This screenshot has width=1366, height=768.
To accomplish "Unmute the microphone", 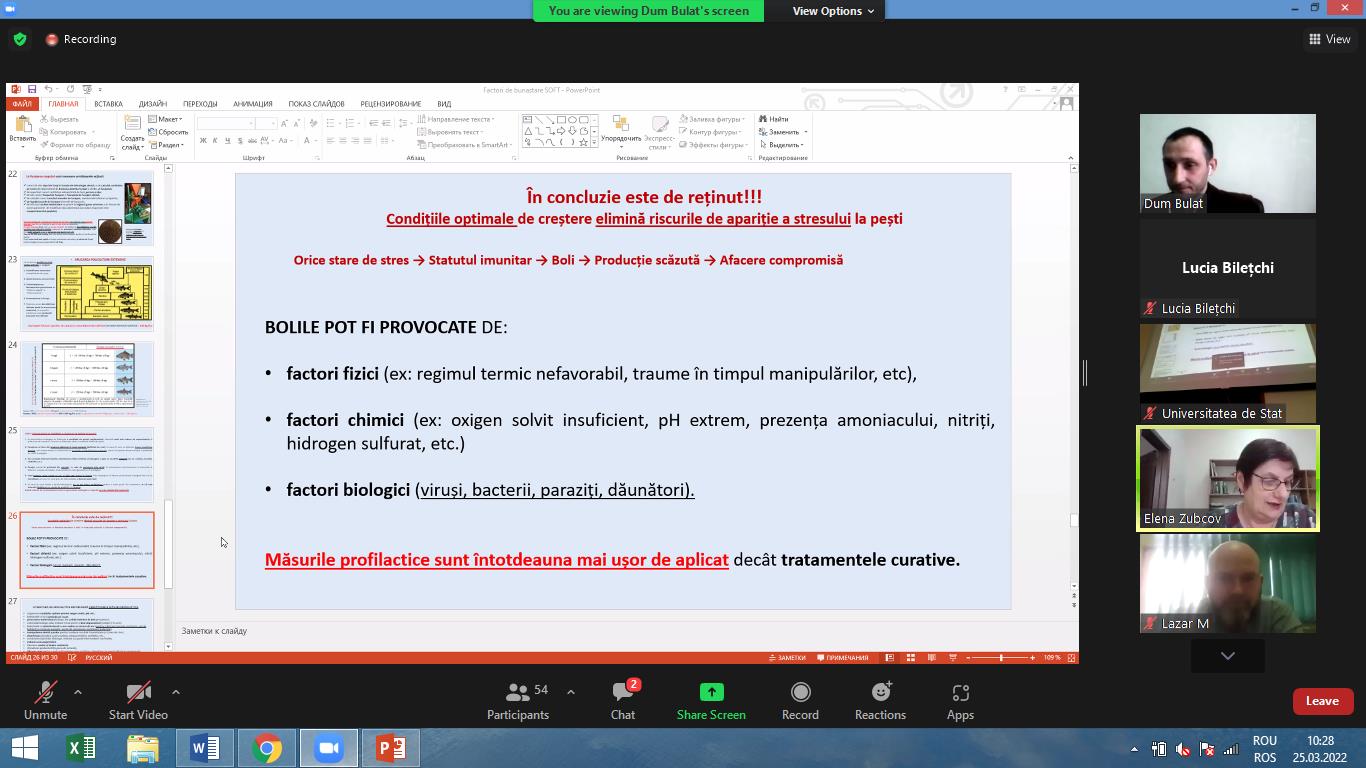I will point(45,700).
